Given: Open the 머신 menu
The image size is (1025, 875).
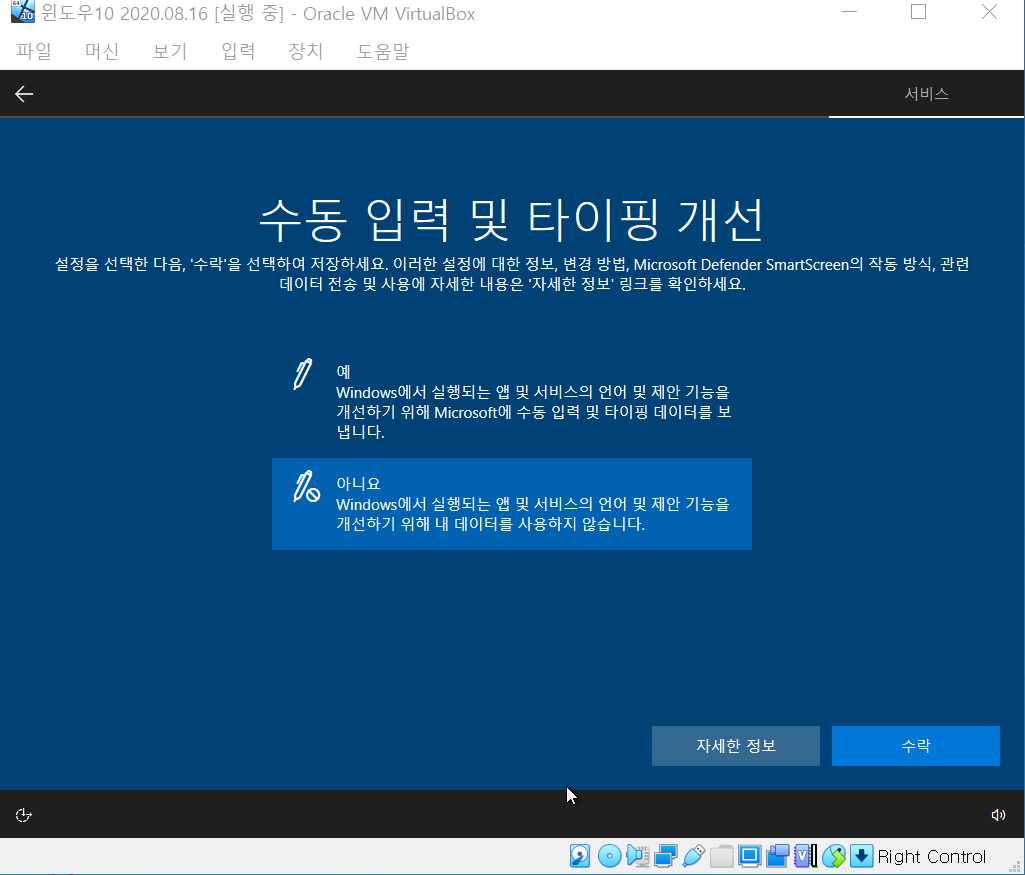Looking at the screenshot, I should point(102,51).
